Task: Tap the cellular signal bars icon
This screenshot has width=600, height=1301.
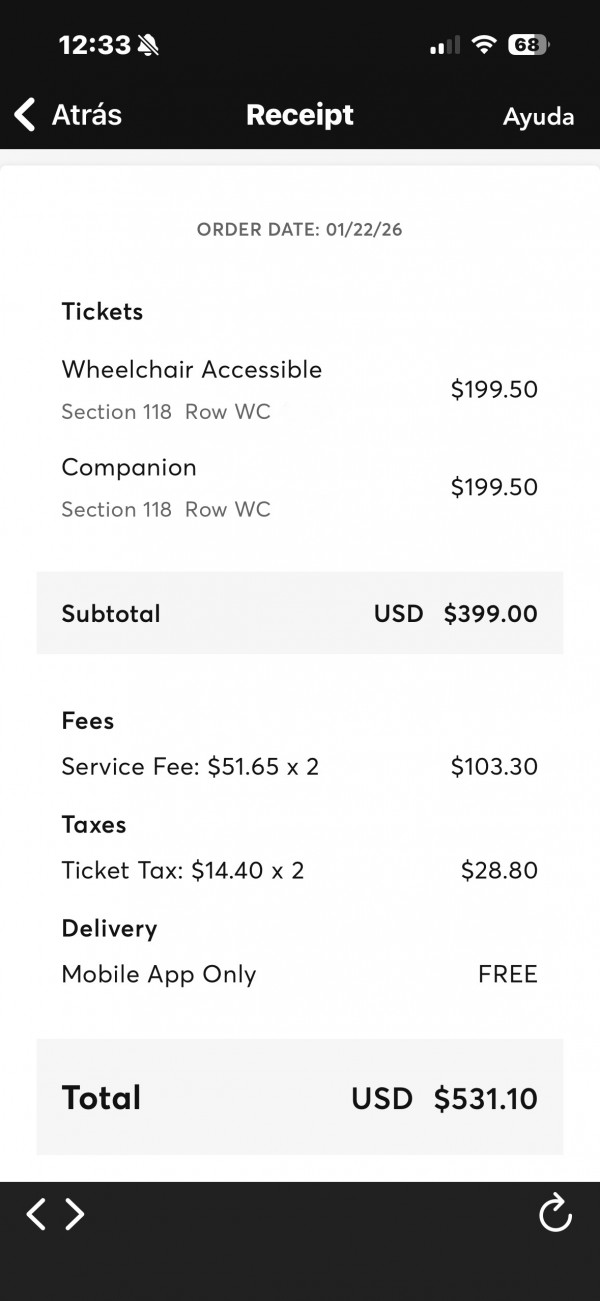Action: (x=444, y=45)
